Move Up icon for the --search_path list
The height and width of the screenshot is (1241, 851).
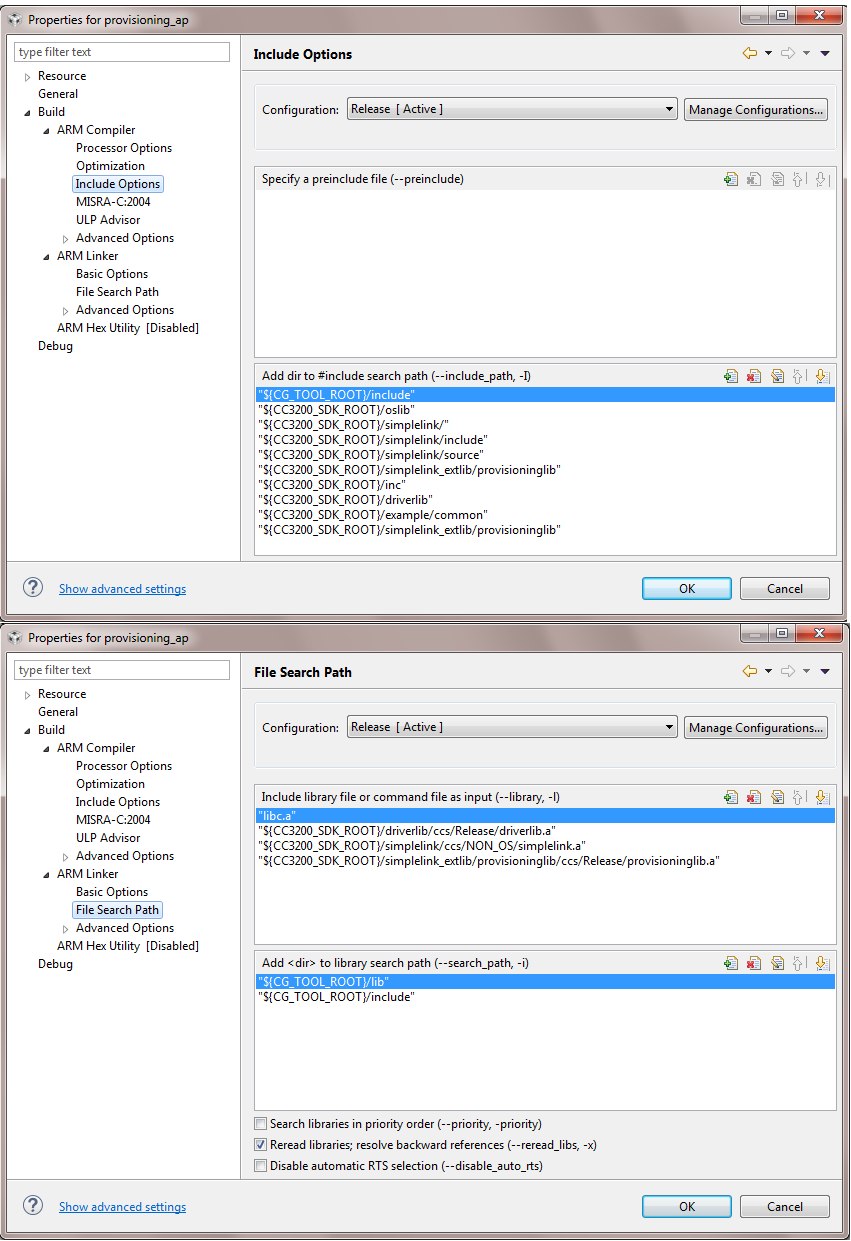coord(799,963)
